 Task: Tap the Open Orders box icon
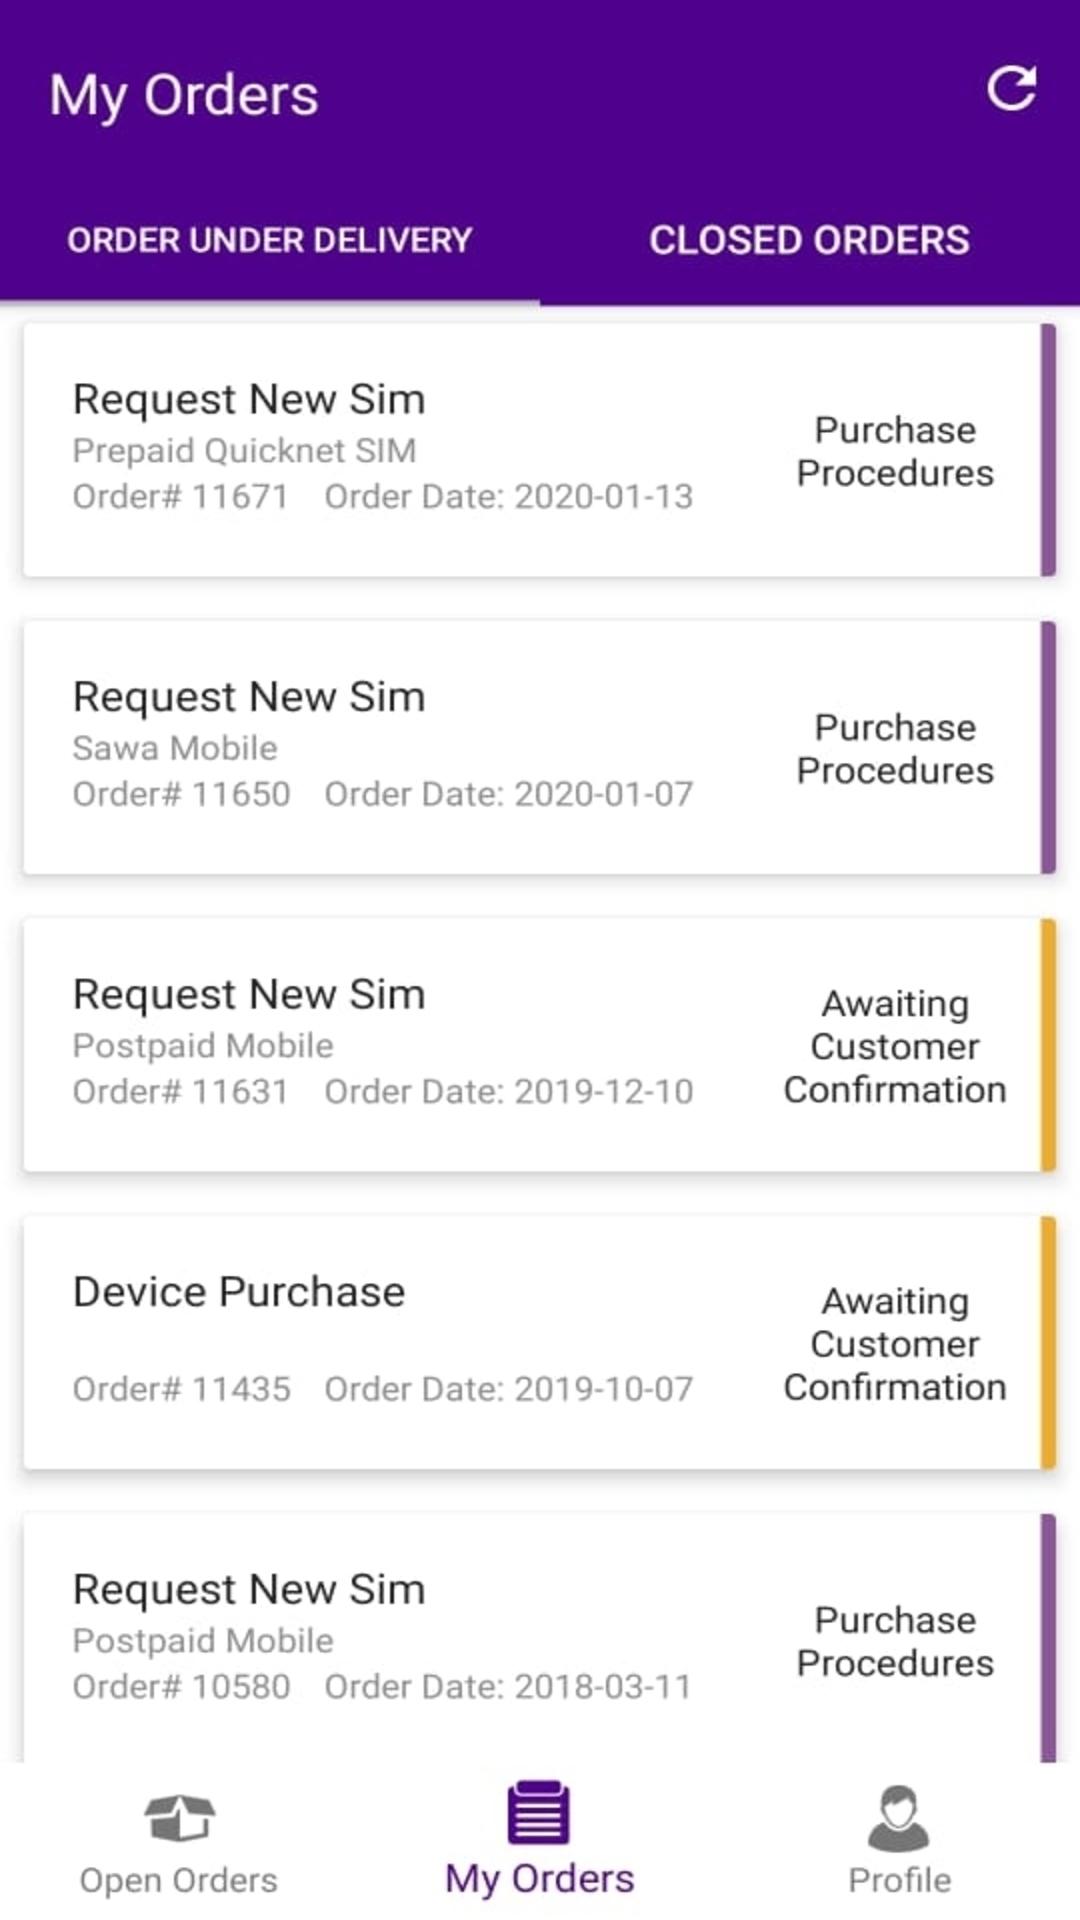click(x=179, y=1816)
